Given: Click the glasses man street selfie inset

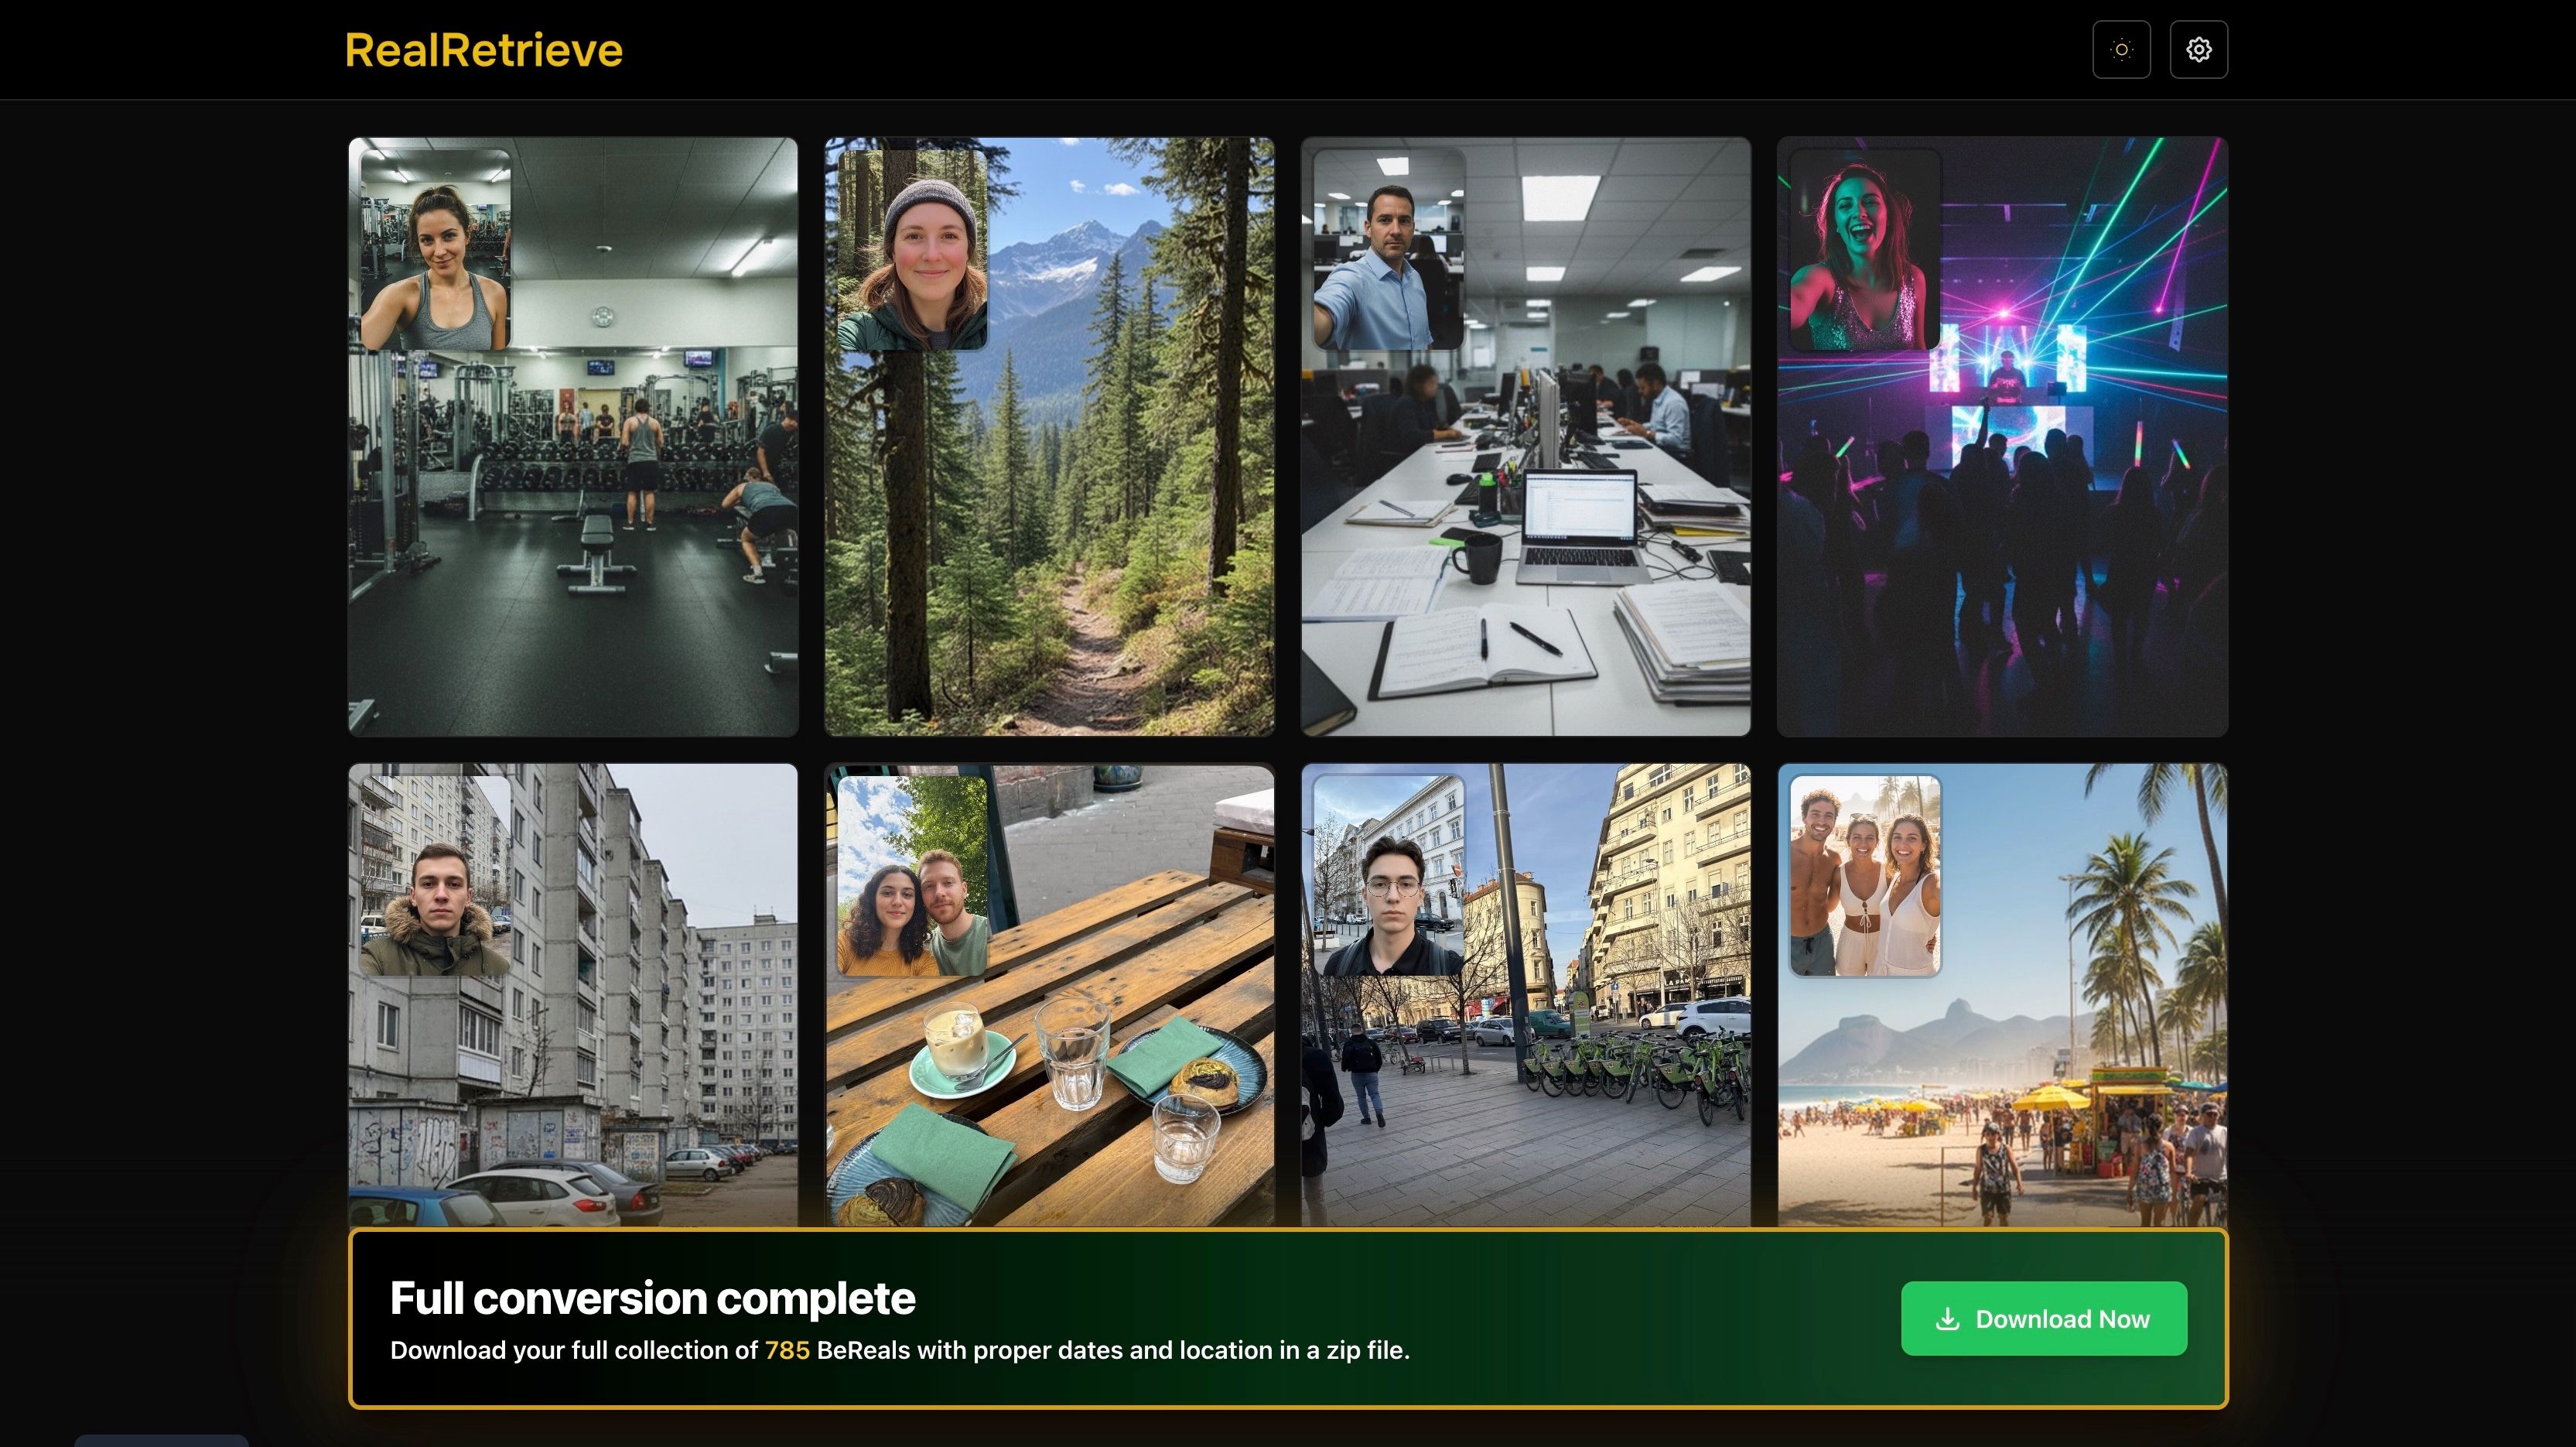Looking at the screenshot, I should pos(1388,876).
